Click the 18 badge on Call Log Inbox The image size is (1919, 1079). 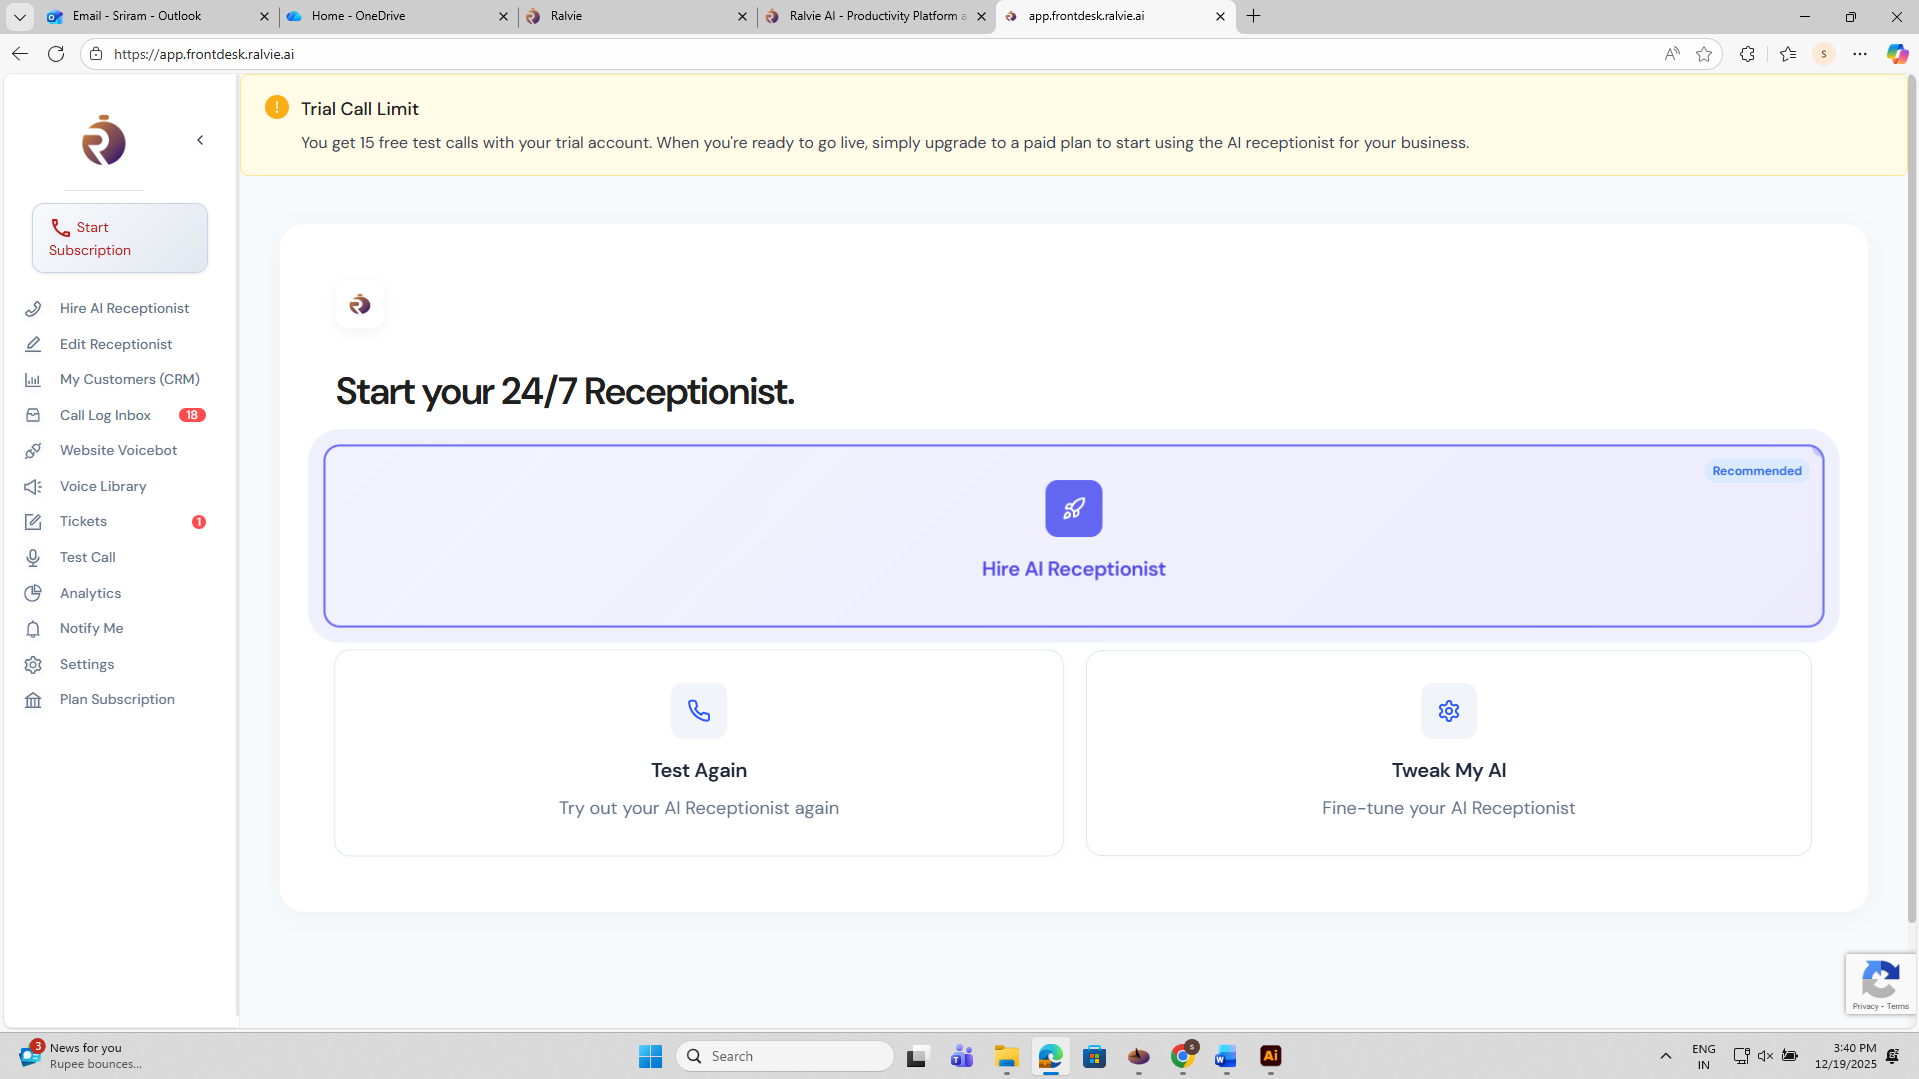coord(192,415)
